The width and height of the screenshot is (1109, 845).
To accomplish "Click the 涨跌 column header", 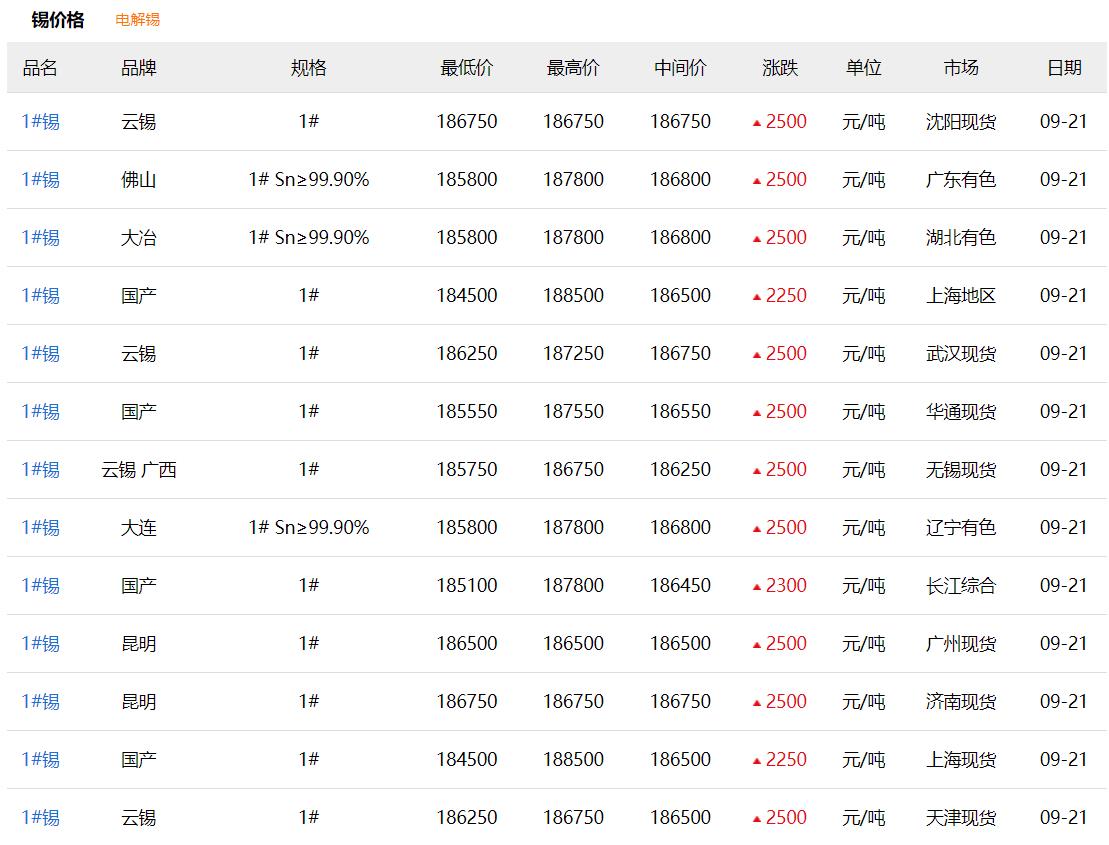I will point(780,68).
